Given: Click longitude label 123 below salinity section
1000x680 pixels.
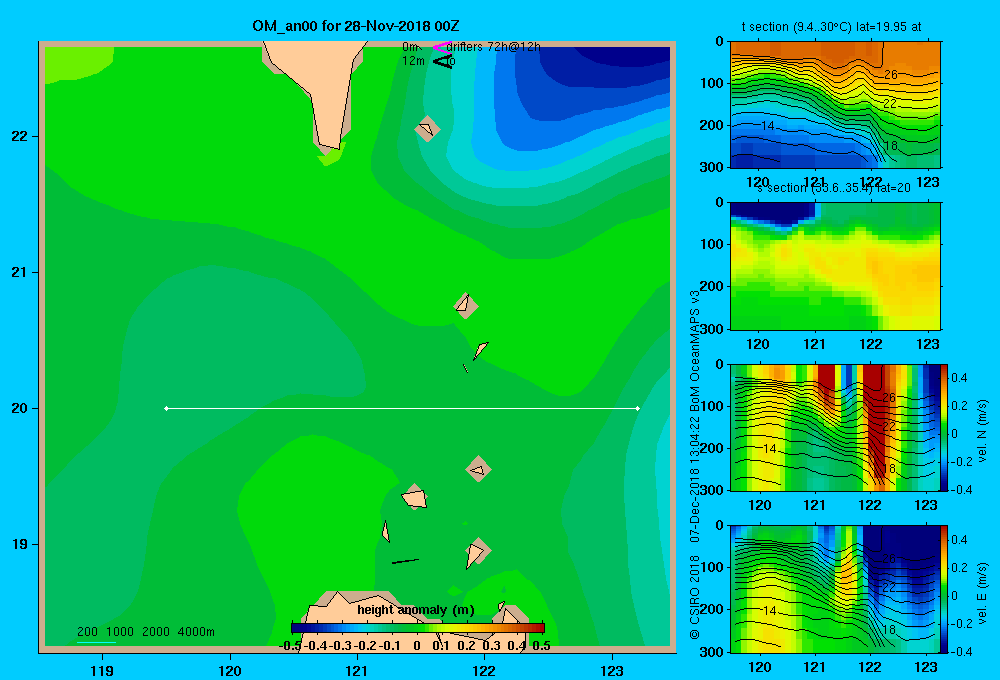Looking at the screenshot, I should [927, 344].
